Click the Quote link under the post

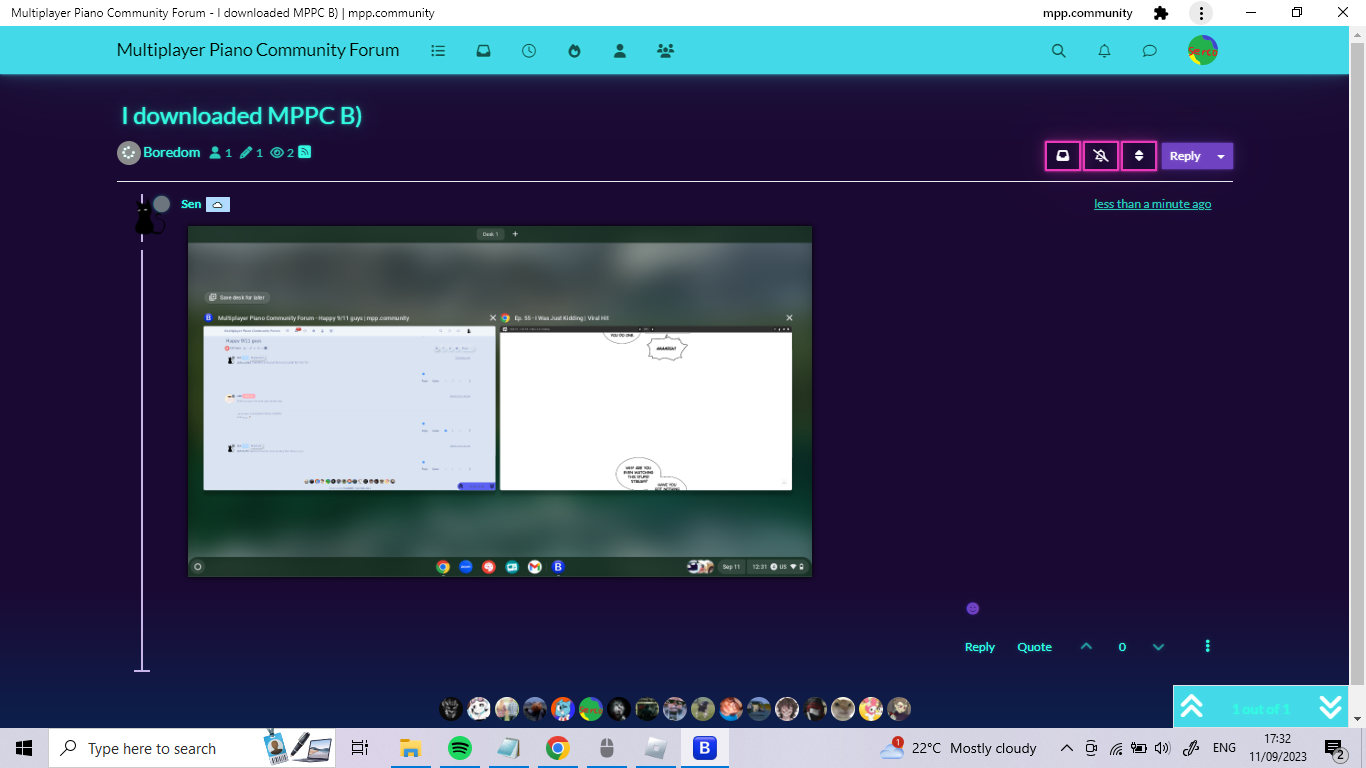pyautogui.click(x=1034, y=647)
